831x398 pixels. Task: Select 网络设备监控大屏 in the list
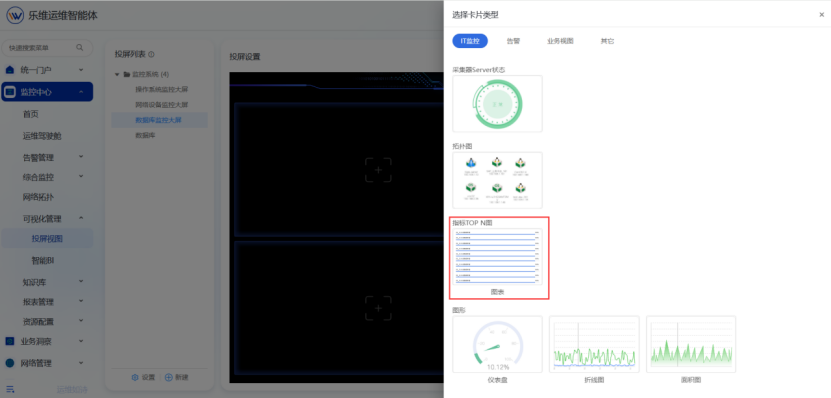coord(162,105)
